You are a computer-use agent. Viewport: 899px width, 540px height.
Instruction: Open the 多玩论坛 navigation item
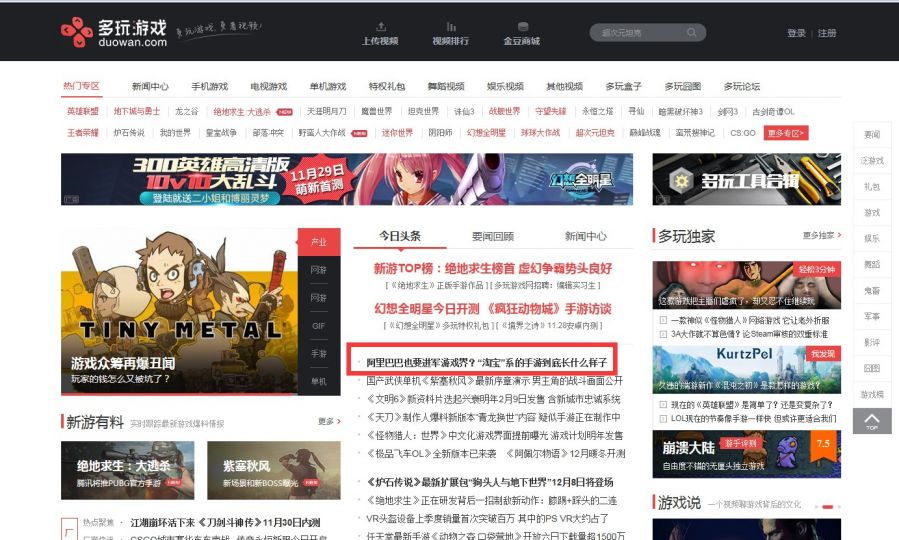[x=742, y=87]
